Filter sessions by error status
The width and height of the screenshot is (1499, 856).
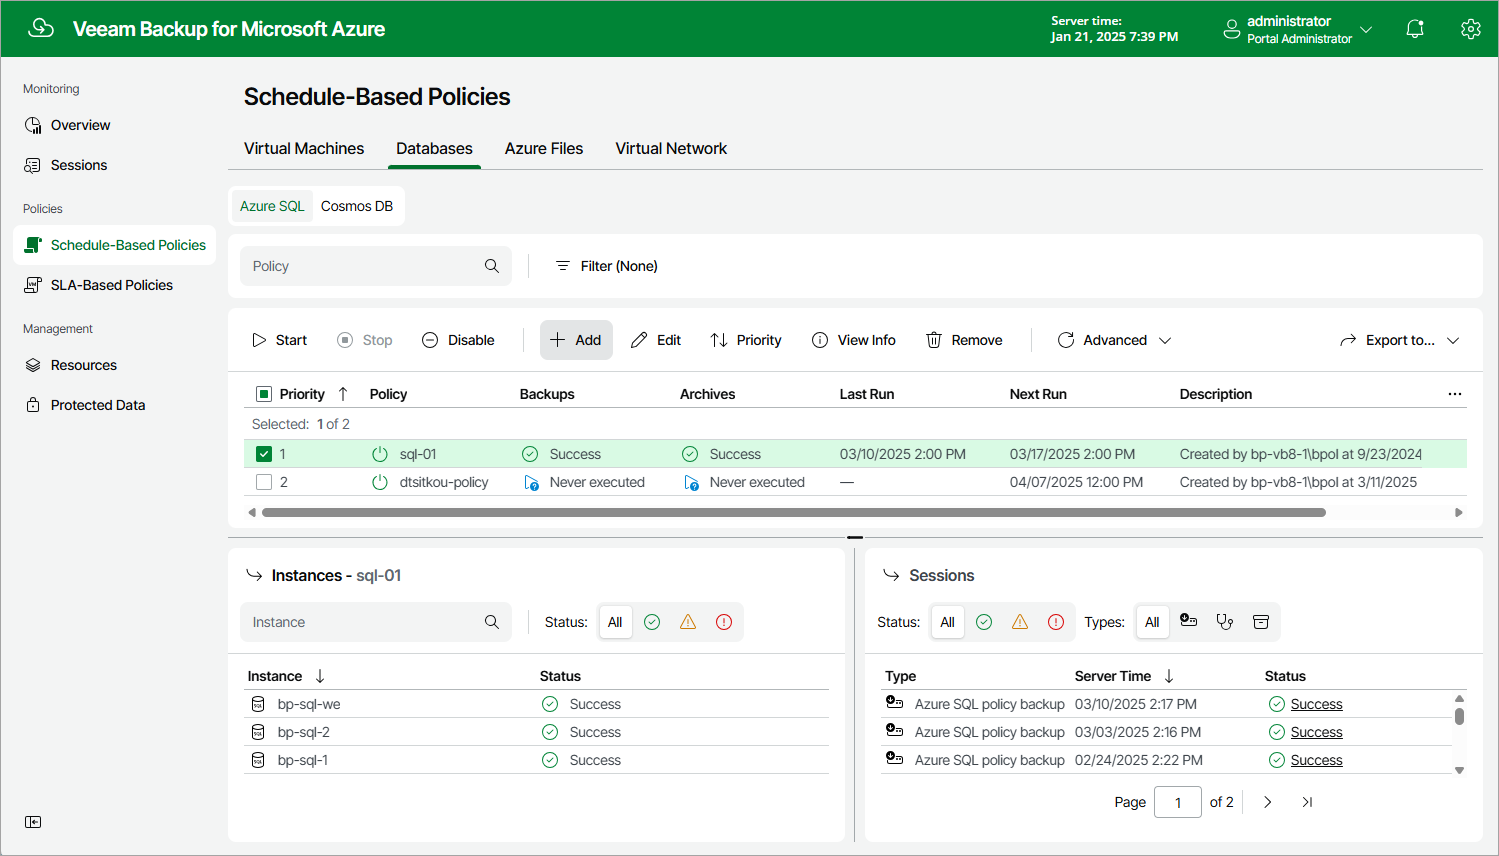(x=1056, y=622)
